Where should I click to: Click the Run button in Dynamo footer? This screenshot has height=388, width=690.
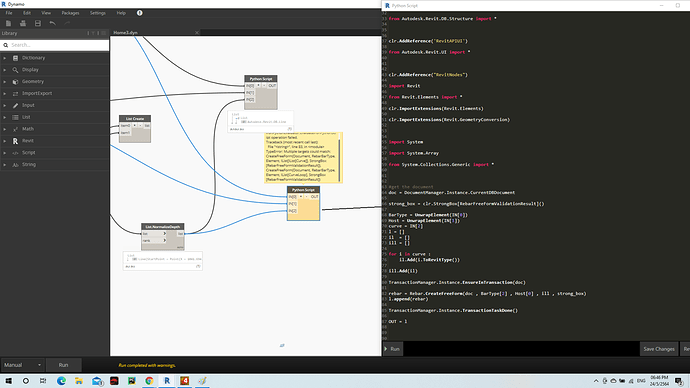click(x=63, y=365)
